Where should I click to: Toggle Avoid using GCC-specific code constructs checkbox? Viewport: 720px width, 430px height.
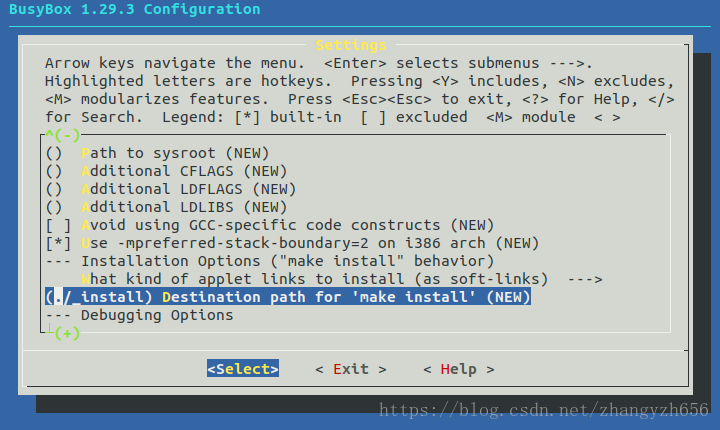click(270, 225)
